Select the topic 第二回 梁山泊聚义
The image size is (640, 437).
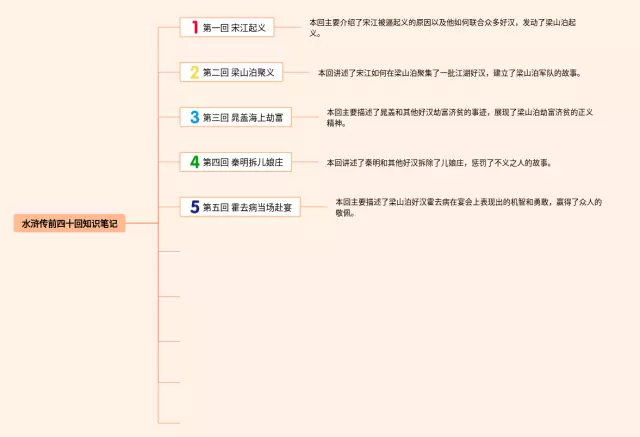coord(238,72)
